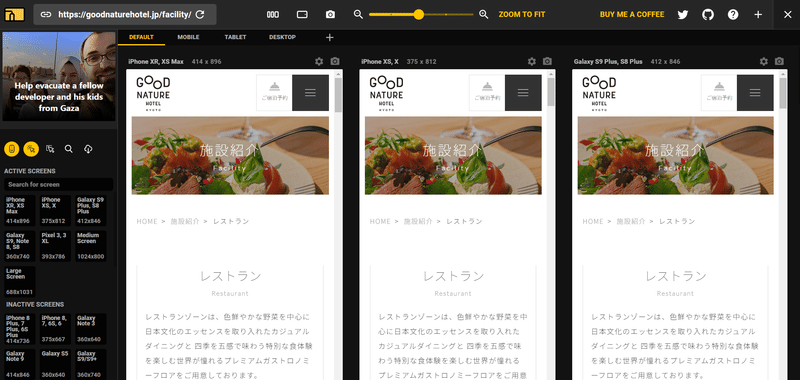The image size is (800, 380).
Task: Click the BUY ME A COFFEE link
Action: [632, 14]
